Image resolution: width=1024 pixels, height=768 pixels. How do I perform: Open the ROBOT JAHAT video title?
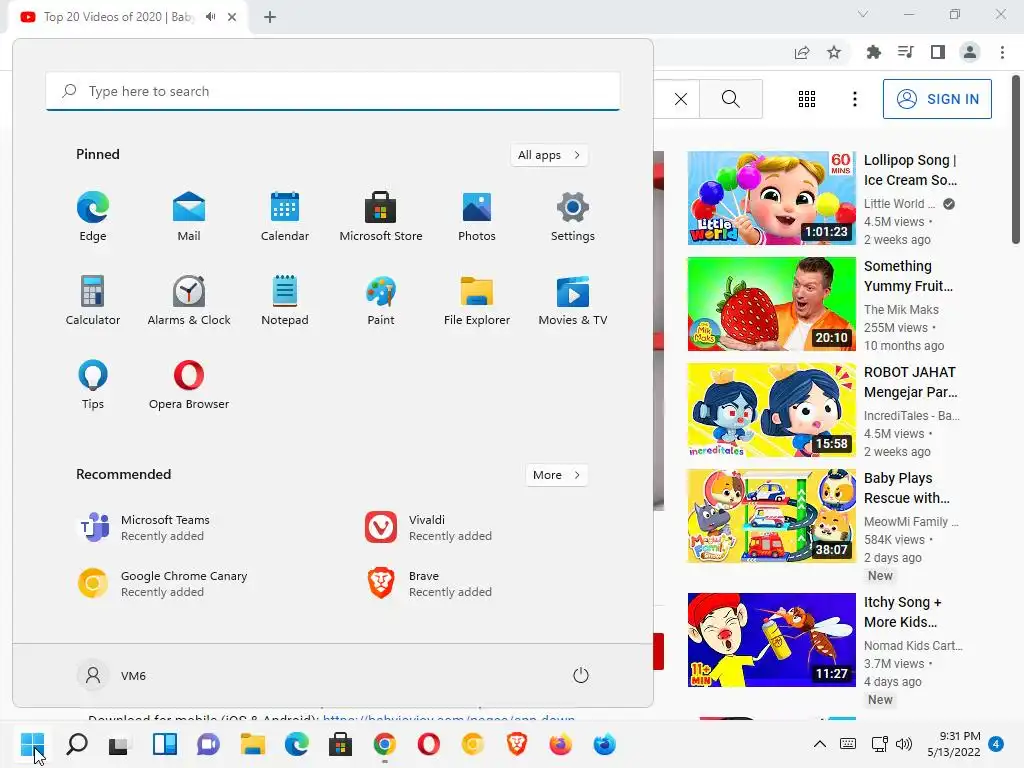[x=910, y=382]
